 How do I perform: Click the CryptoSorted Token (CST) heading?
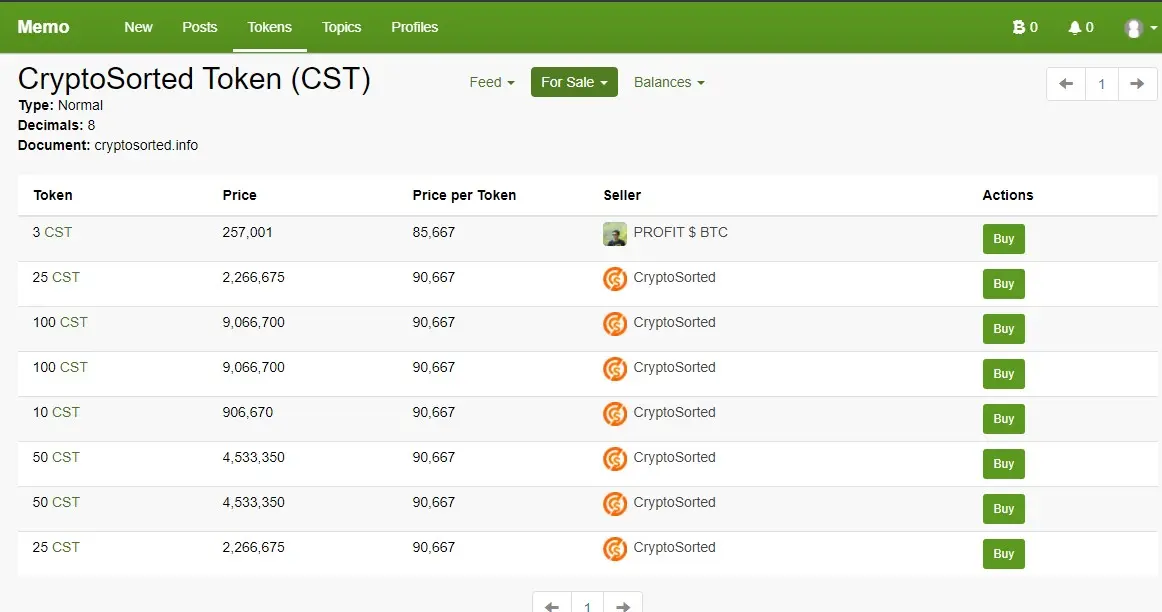pyautogui.click(x=194, y=79)
